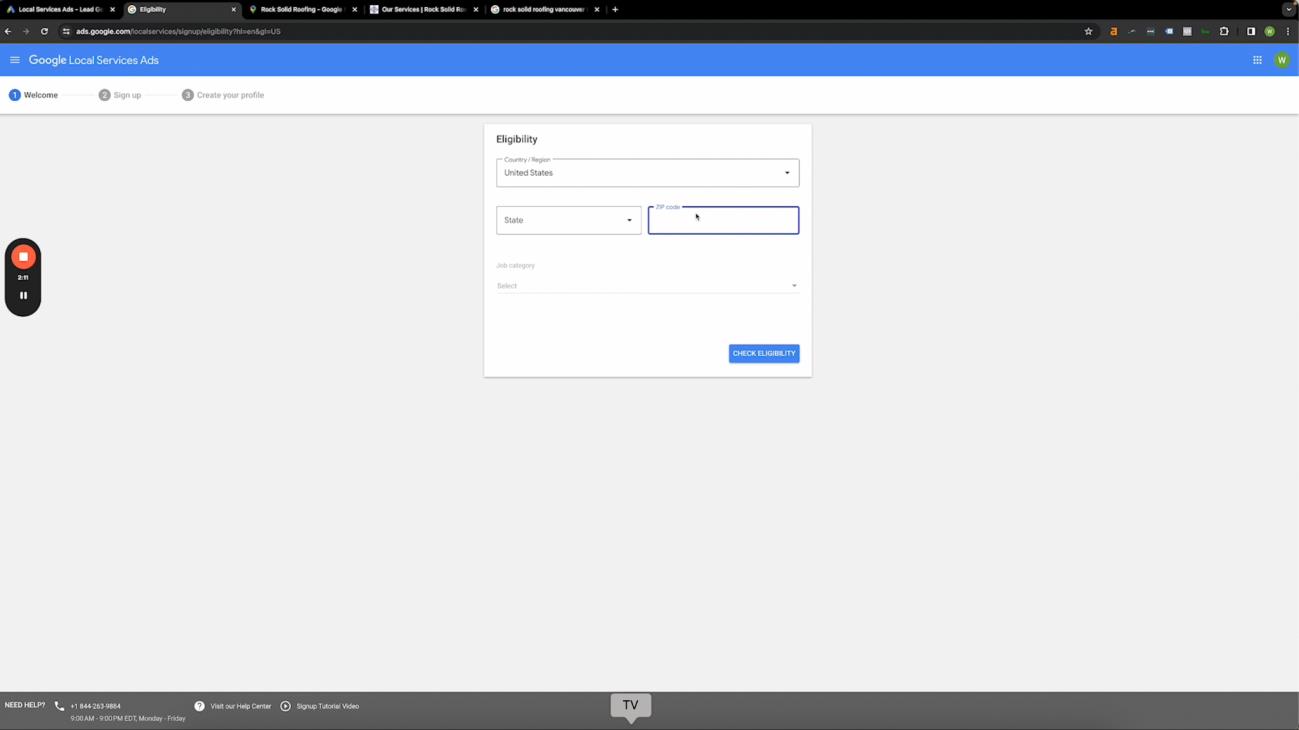Open the Signup Tutorial Video link
1299x730 pixels.
click(328, 706)
